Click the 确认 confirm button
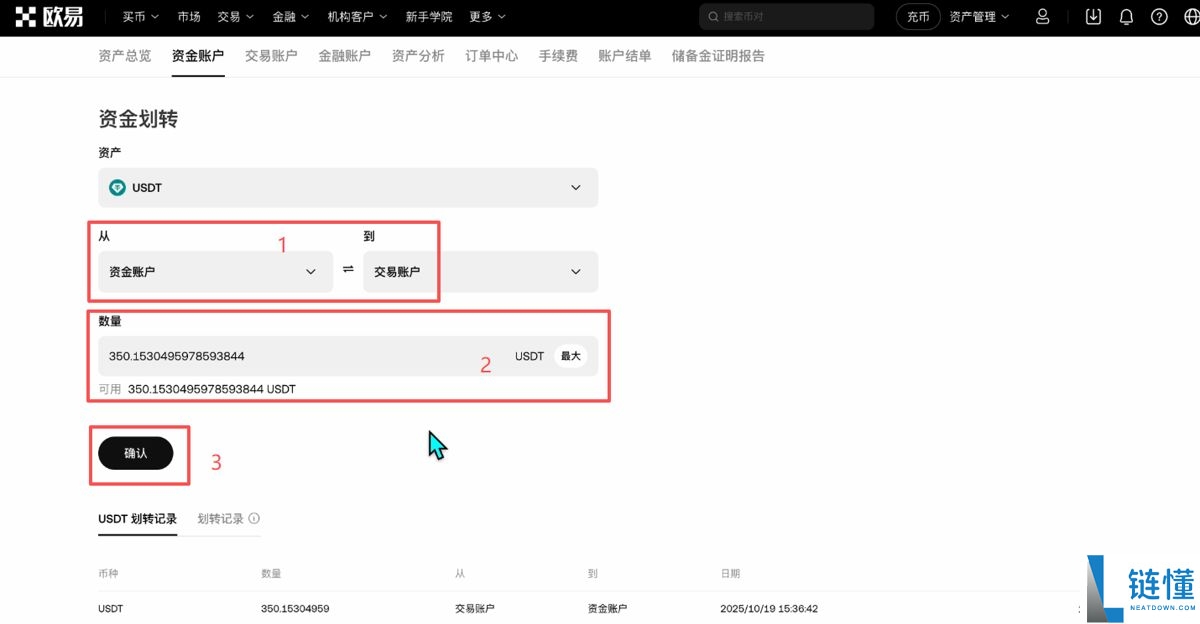The width and height of the screenshot is (1200, 624). [138, 453]
